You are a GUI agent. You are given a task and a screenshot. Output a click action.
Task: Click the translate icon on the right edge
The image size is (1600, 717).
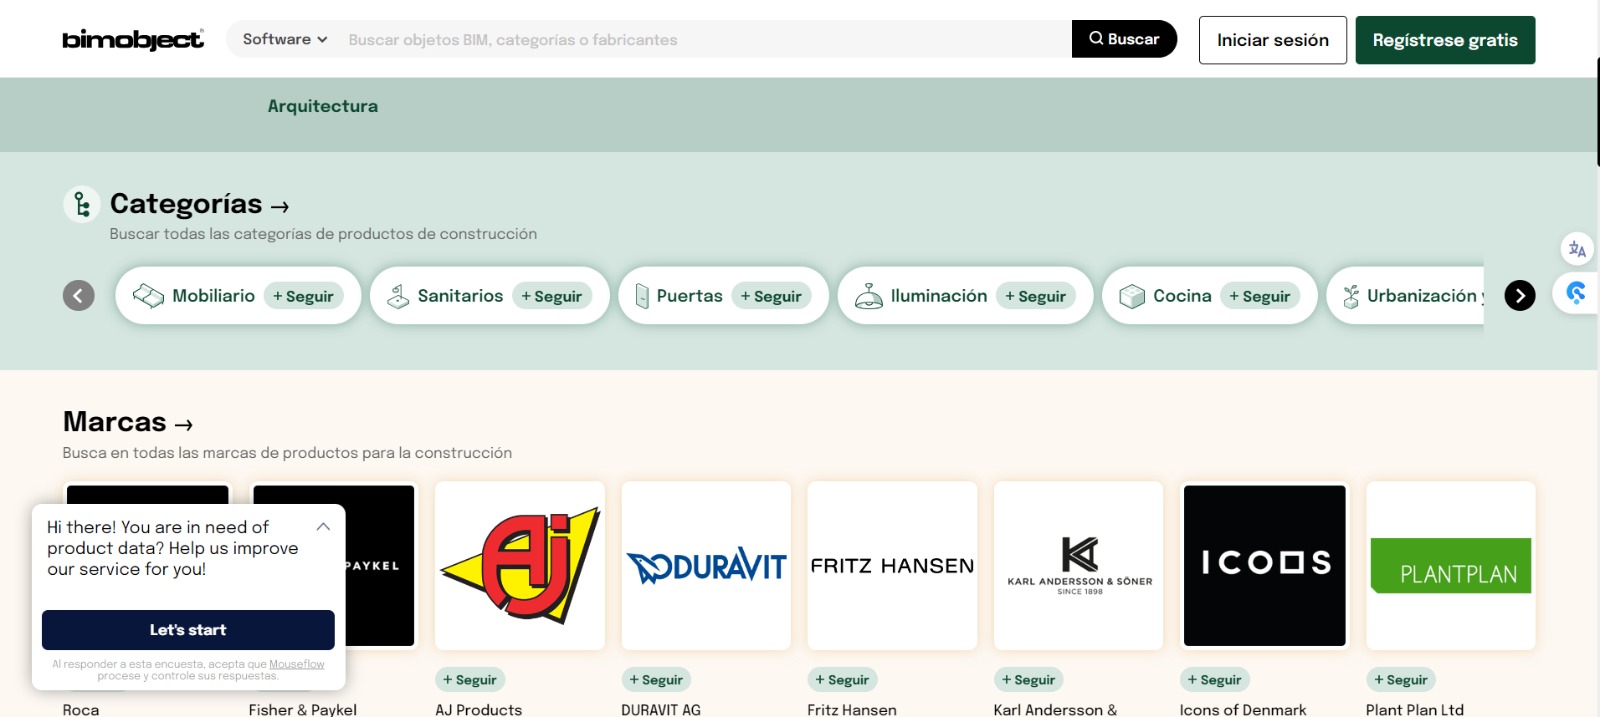pyautogui.click(x=1577, y=249)
